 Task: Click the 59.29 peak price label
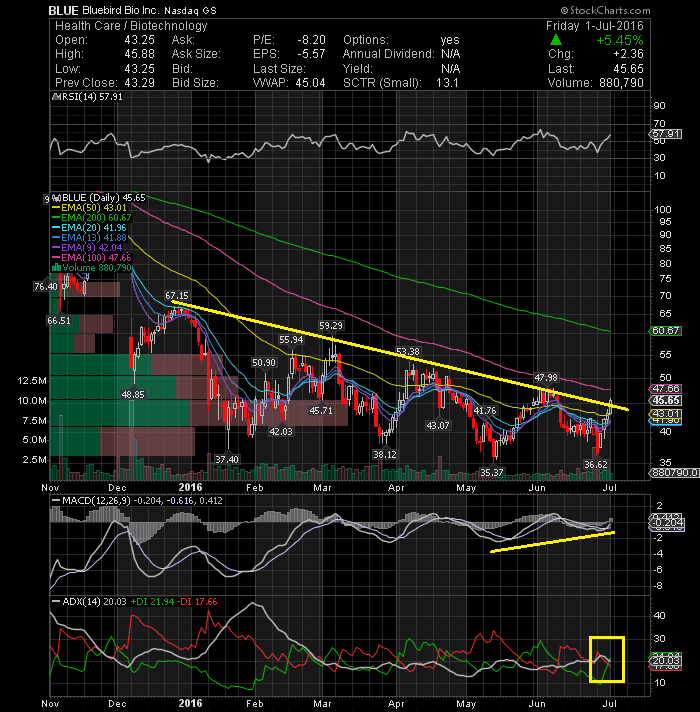[x=331, y=326]
